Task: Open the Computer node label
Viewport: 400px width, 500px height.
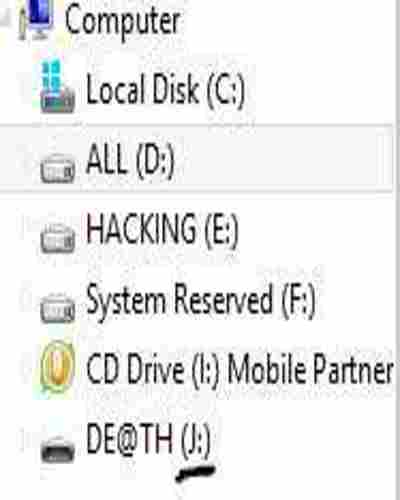Action: tap(123, 23)
